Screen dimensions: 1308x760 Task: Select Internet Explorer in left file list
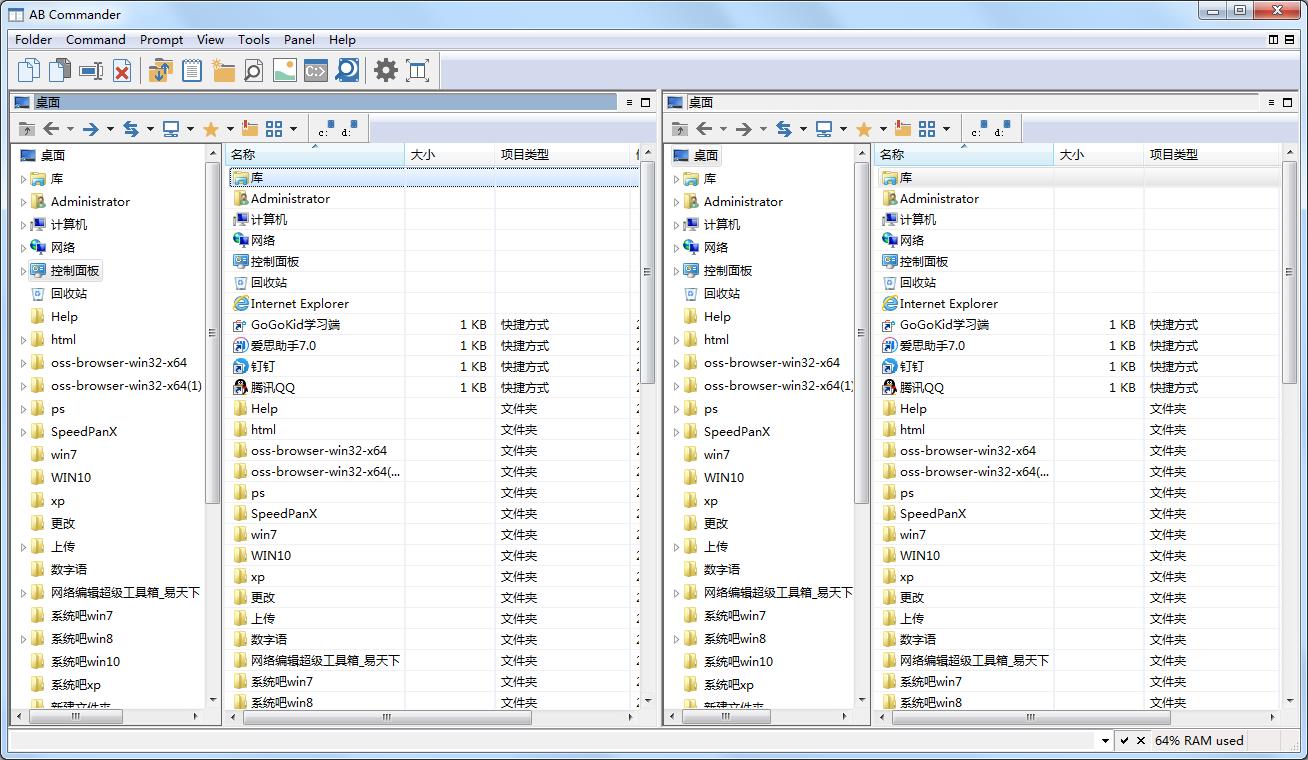pos(300,304)
